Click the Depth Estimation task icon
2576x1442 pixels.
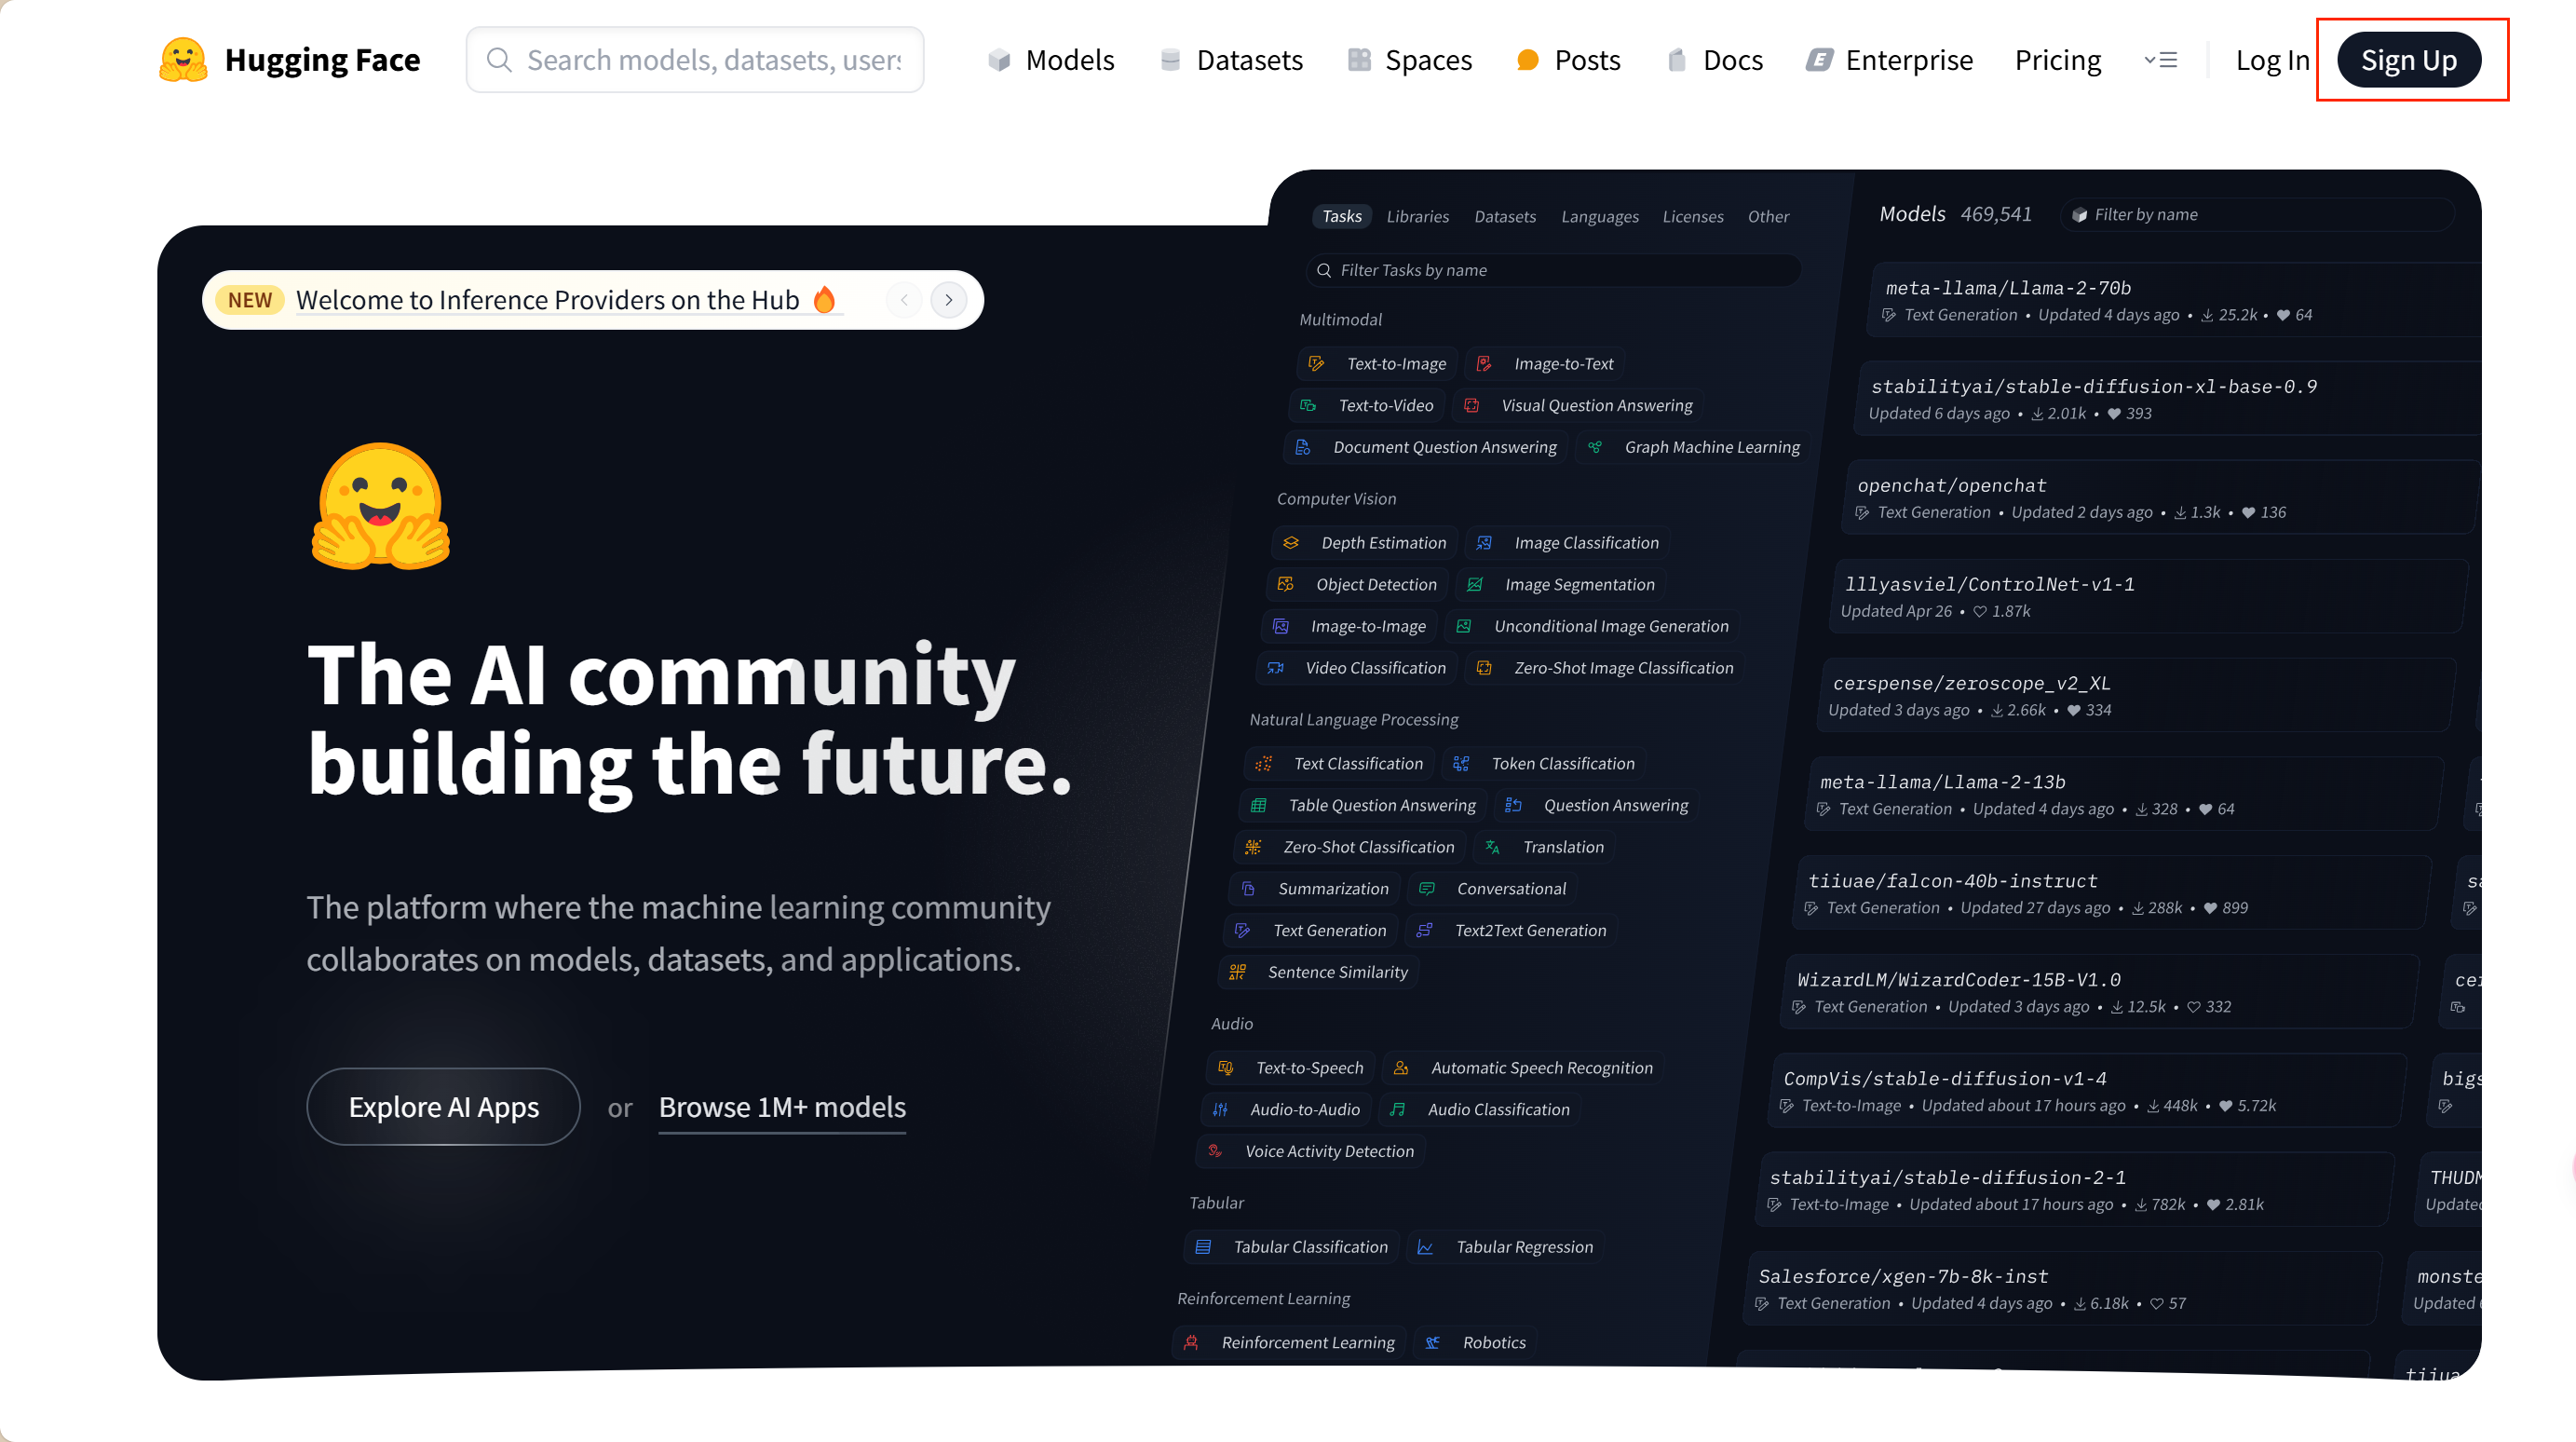point(1291,543)
